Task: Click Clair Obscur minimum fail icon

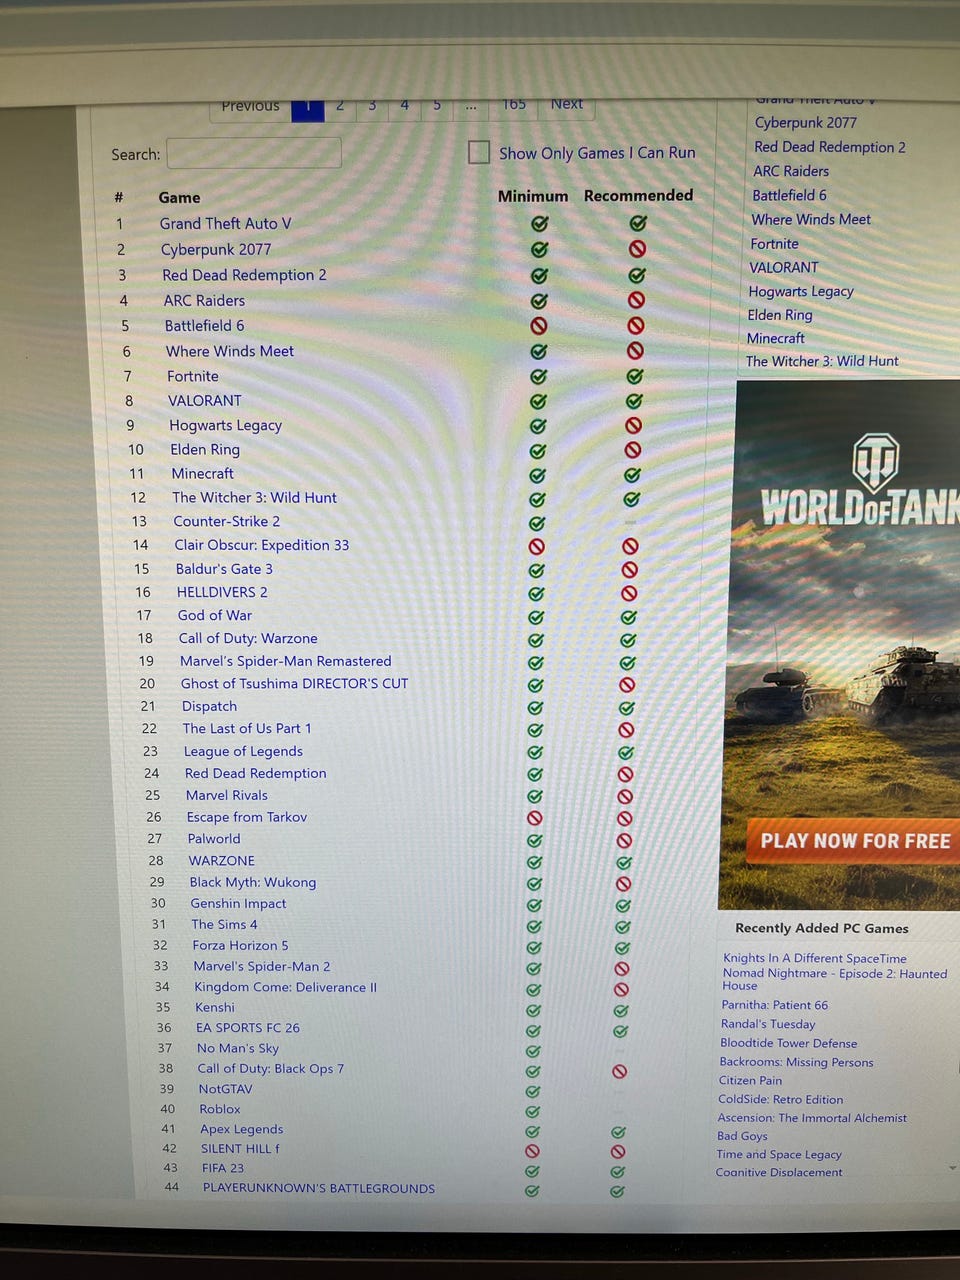Action: (x=536, y=546)
